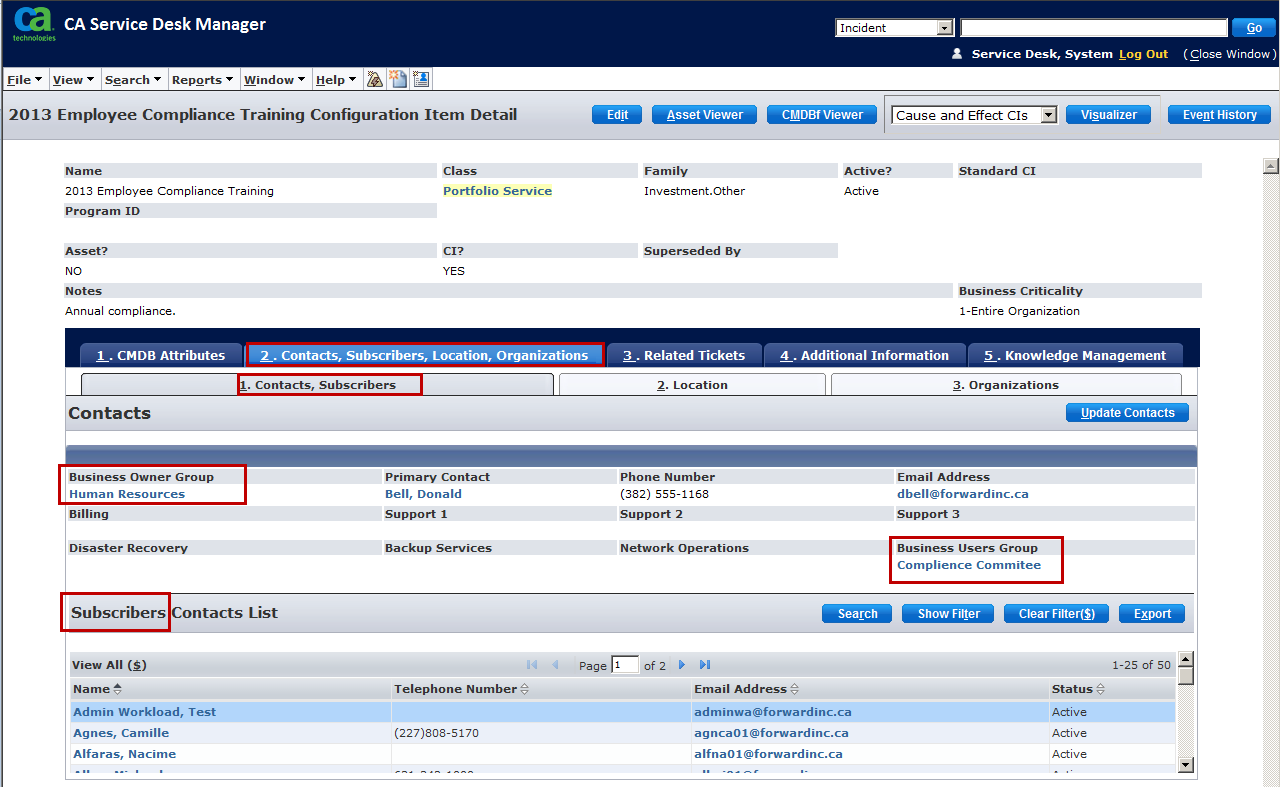The width and height of the screenshot is (1281, 787).
Task: Select the Location sub-tab
Action: (692, 385)
